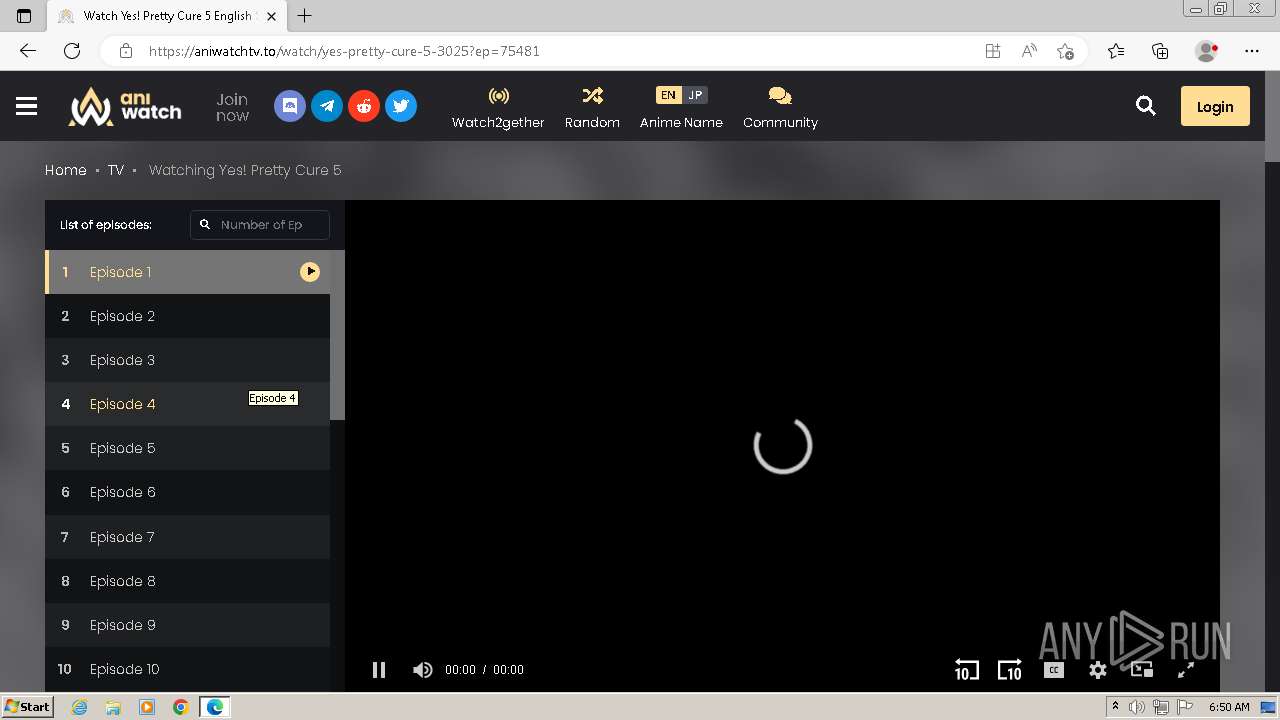Image resolution: width=1280 pixels, height=720 pixels.
Task: Add page to favorites star
Action: [x=1065, y=51]
